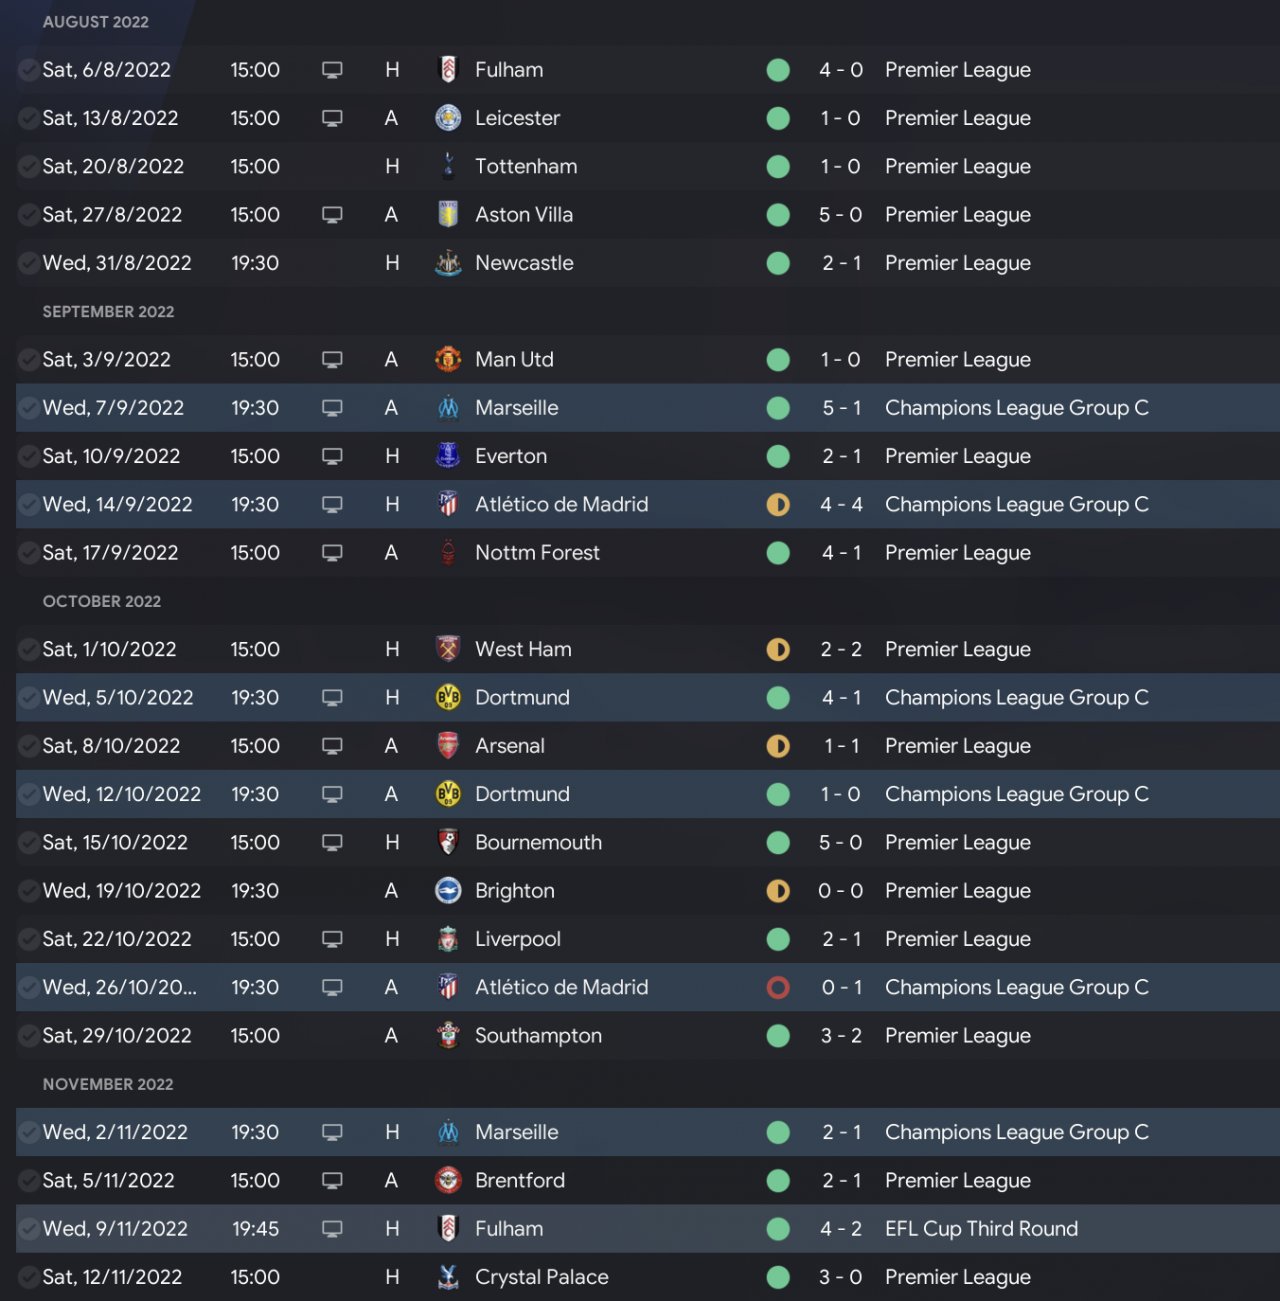This screenshot has width=1280, height=1301.
Task: Click the Tottenham club crest icon
Action: [448, 166]
